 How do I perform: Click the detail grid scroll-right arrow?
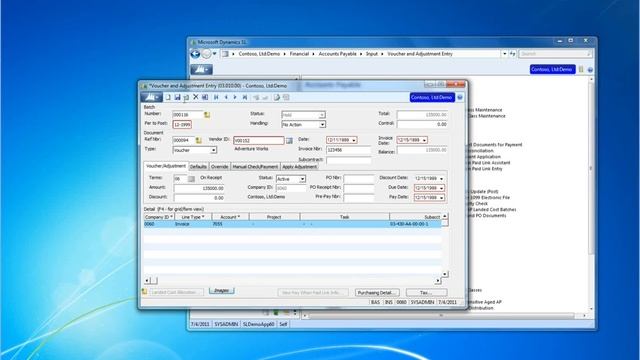tap(438, 280)
